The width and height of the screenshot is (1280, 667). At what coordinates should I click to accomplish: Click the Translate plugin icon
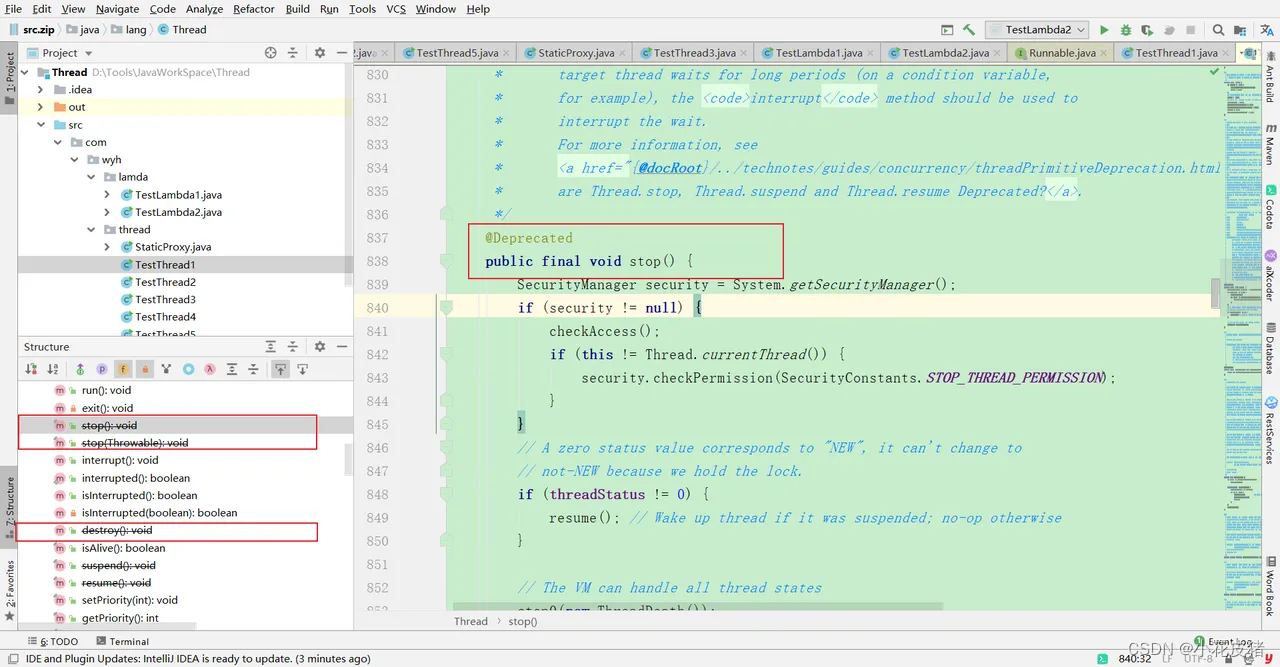click(x=1266, y=30)
